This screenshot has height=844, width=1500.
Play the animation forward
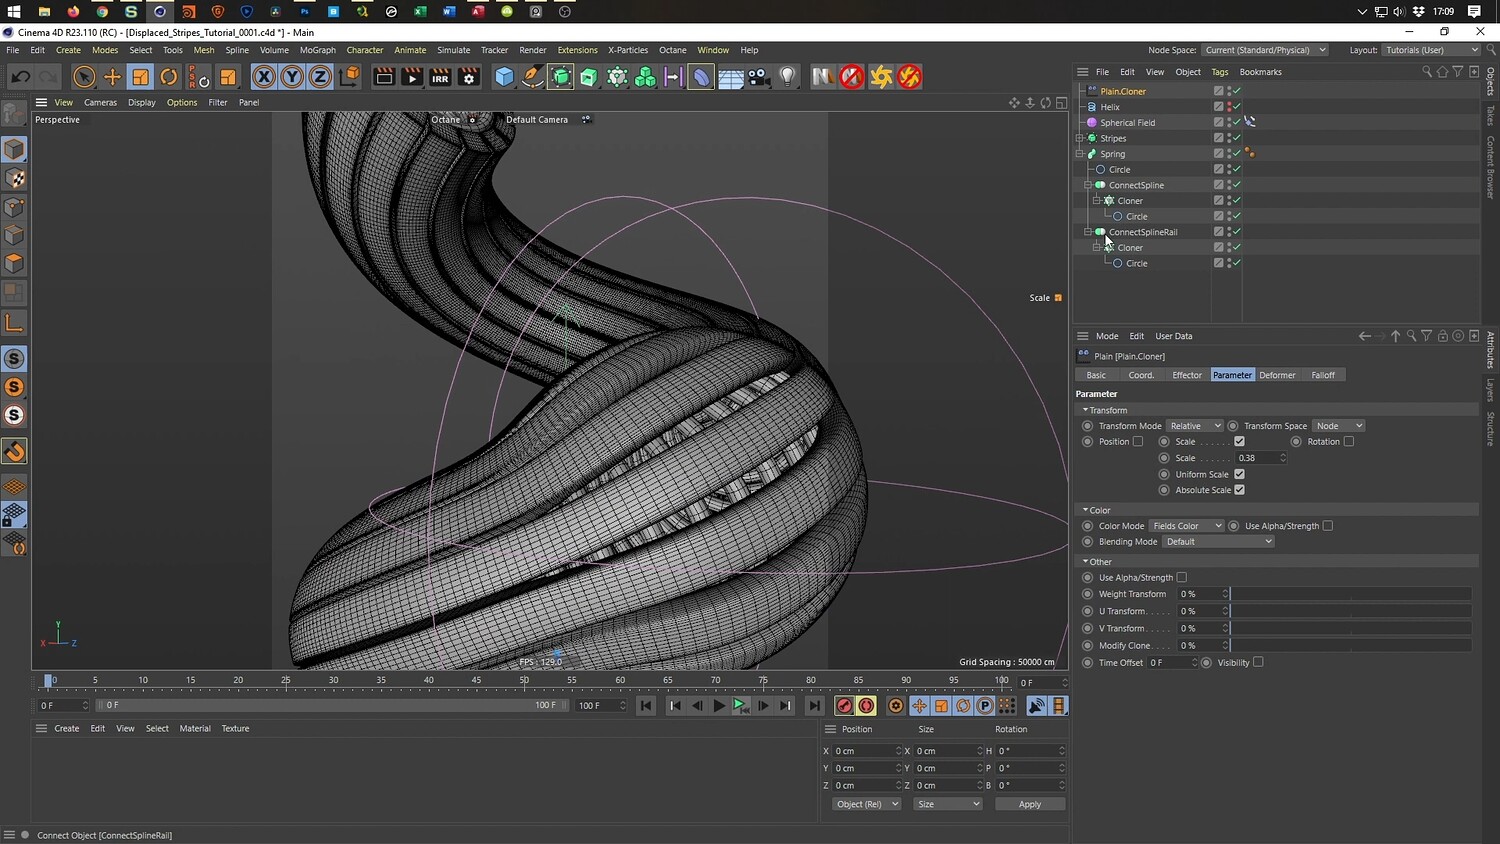[718, 706]
